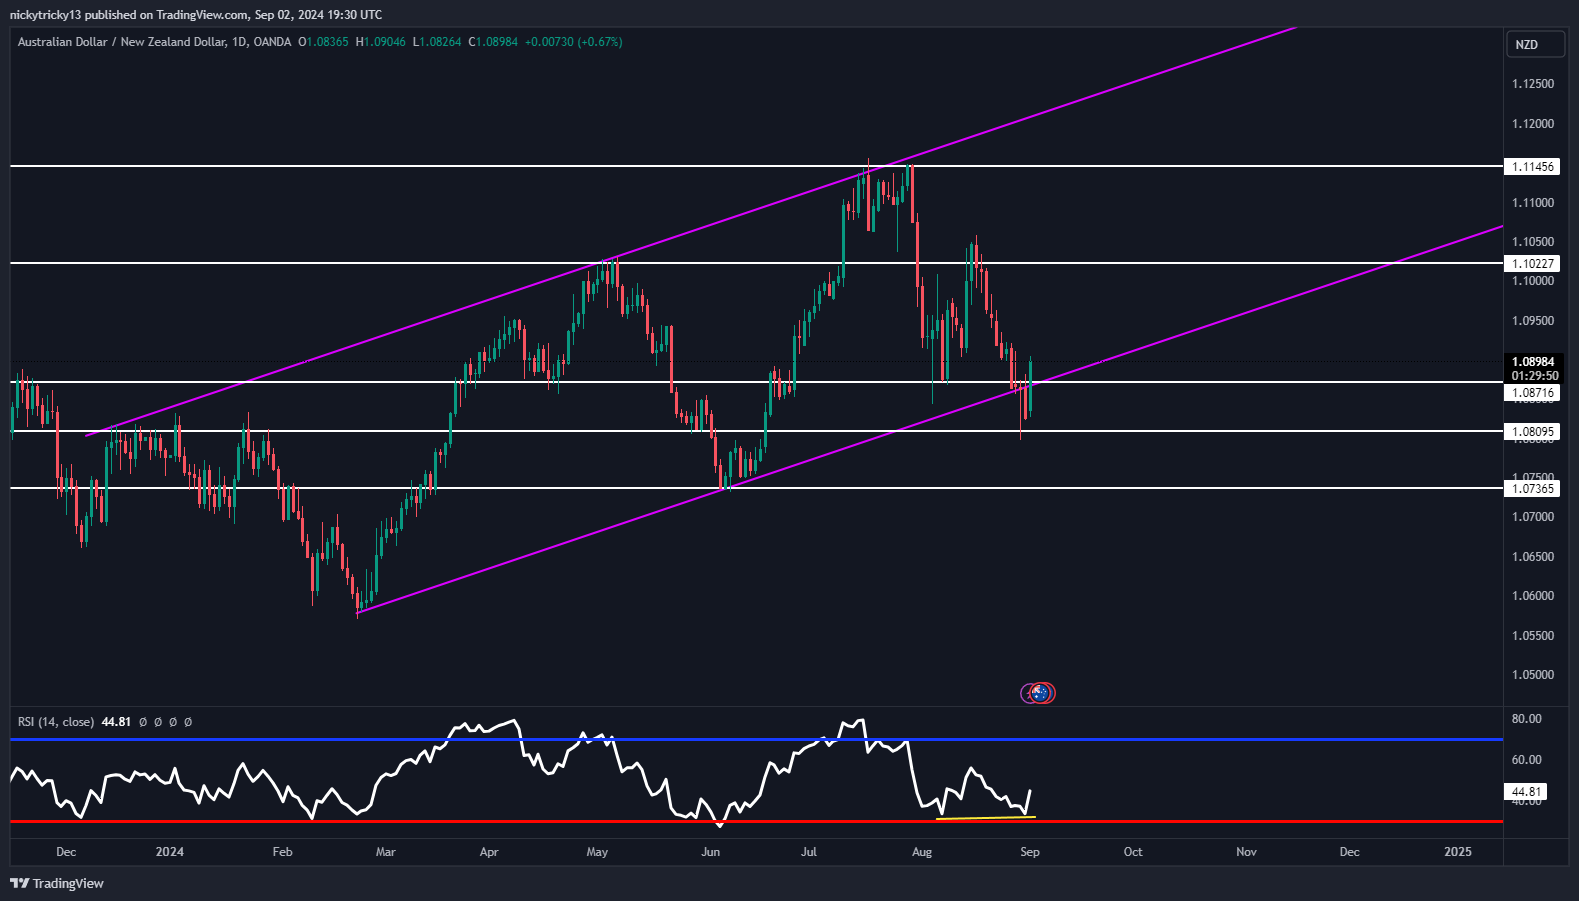The height and width of the screenshot is (901, 1579).
Task: Click the Jul label on time axis
Action: (809, 852)
